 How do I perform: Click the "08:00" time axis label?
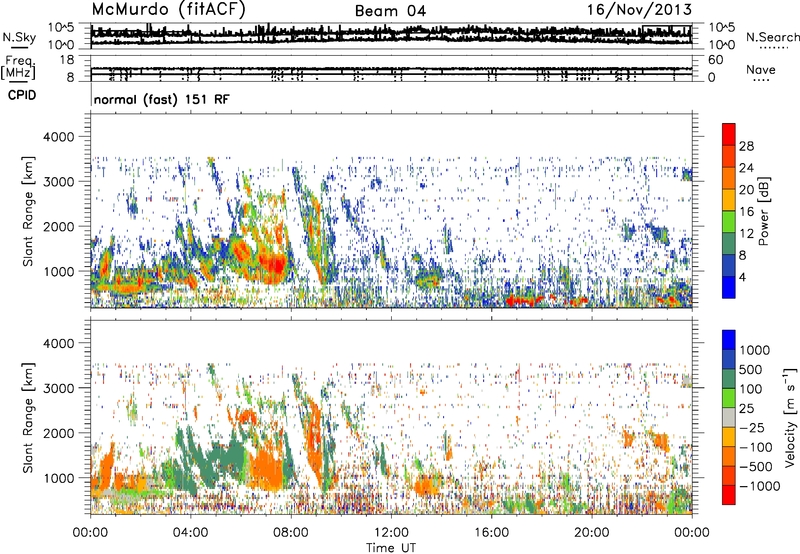point(291,533)
